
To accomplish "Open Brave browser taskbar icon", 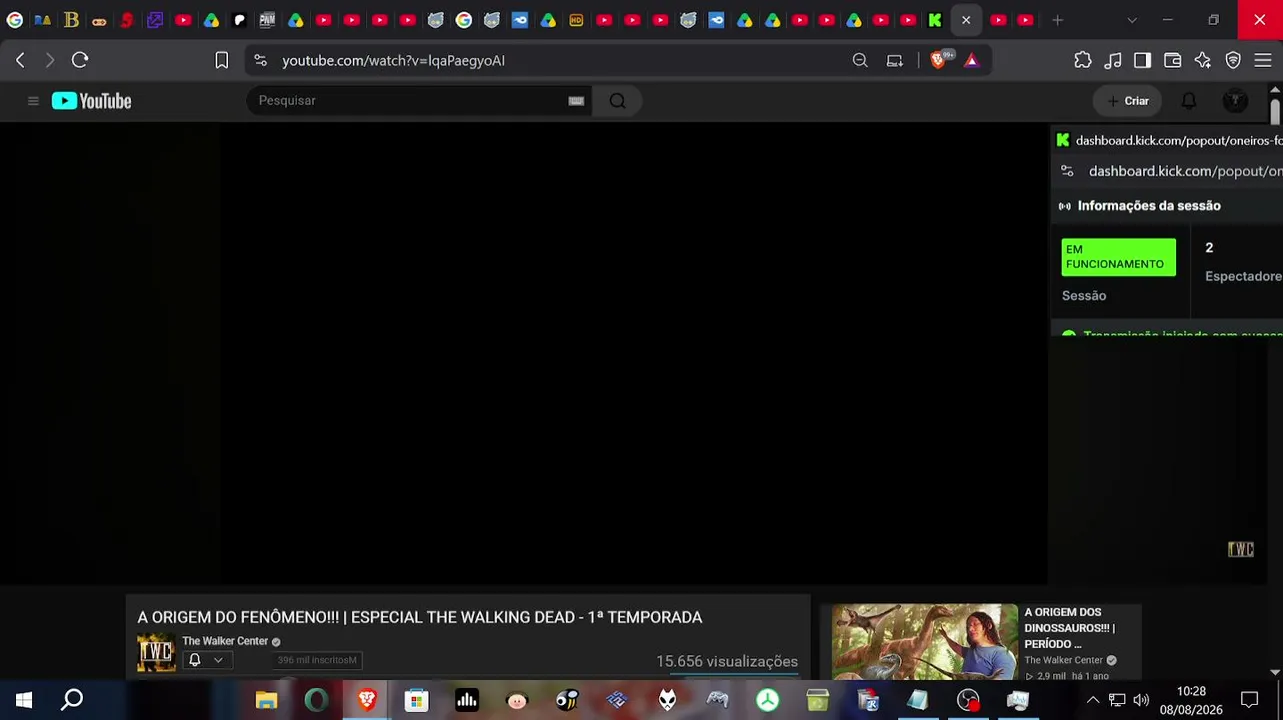I will (x=366, y=700).
